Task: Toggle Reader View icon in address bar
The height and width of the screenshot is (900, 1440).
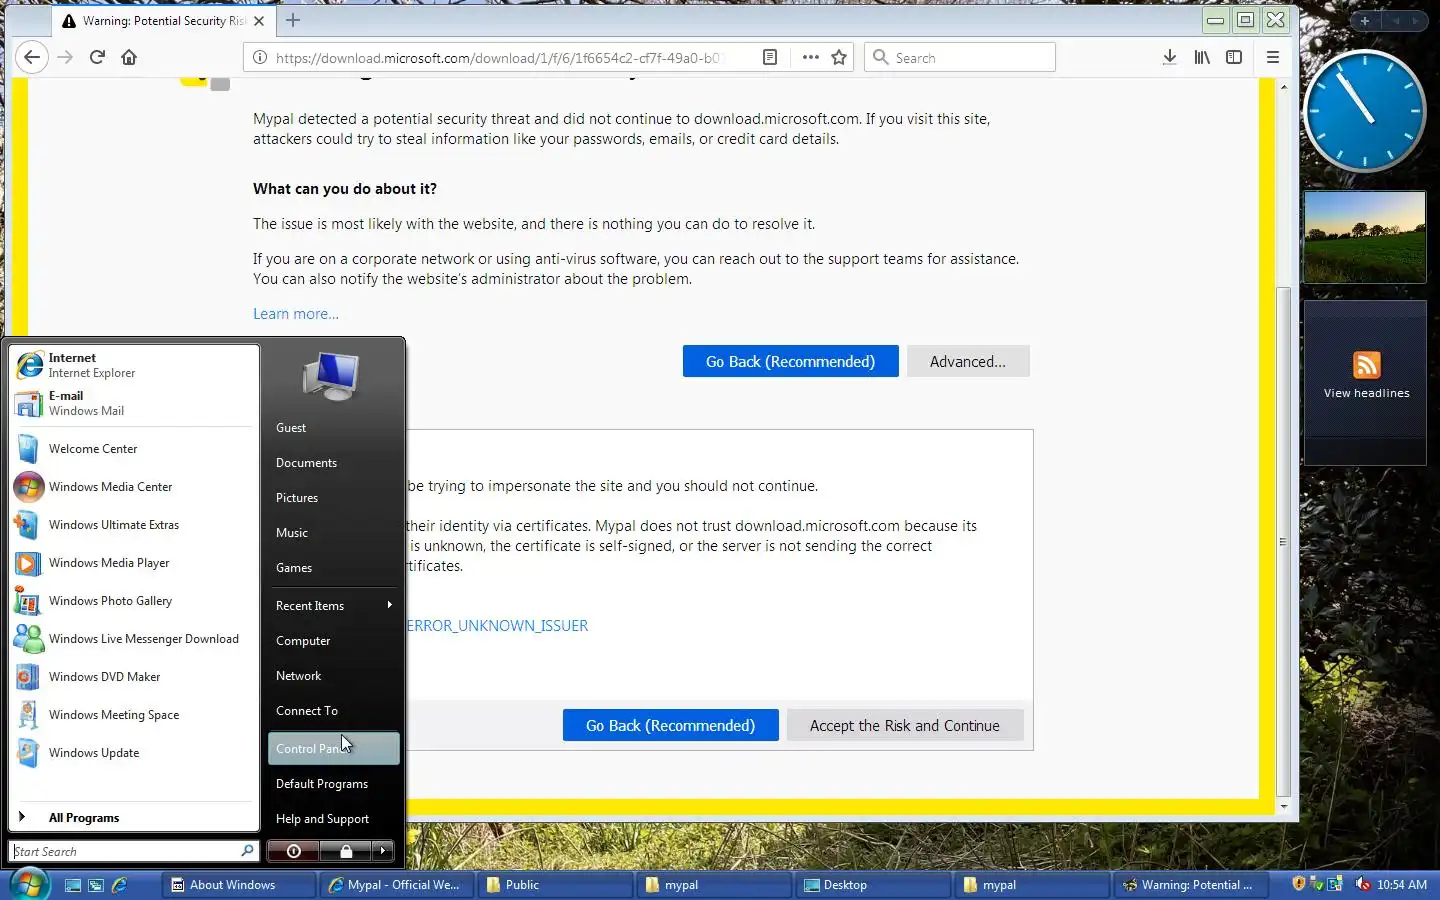Action: click(x=770, y=57)
